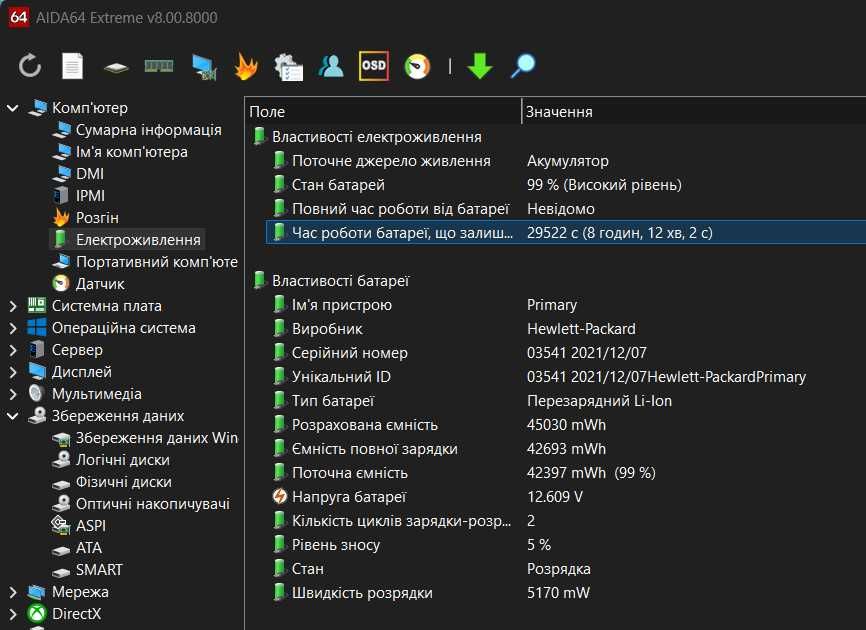This screenshot has height=630, width=866.
Task: Expand the Системна плата node
Action: (13, 306)
